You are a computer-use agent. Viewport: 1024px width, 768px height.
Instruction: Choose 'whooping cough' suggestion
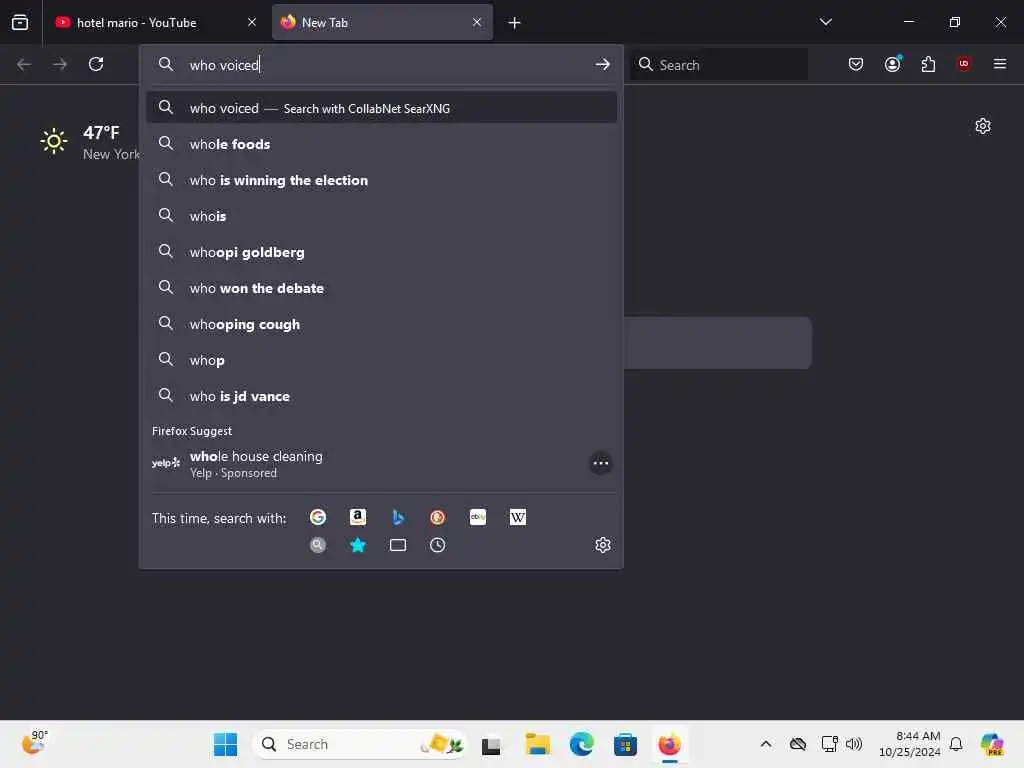[x=381, y=324]
